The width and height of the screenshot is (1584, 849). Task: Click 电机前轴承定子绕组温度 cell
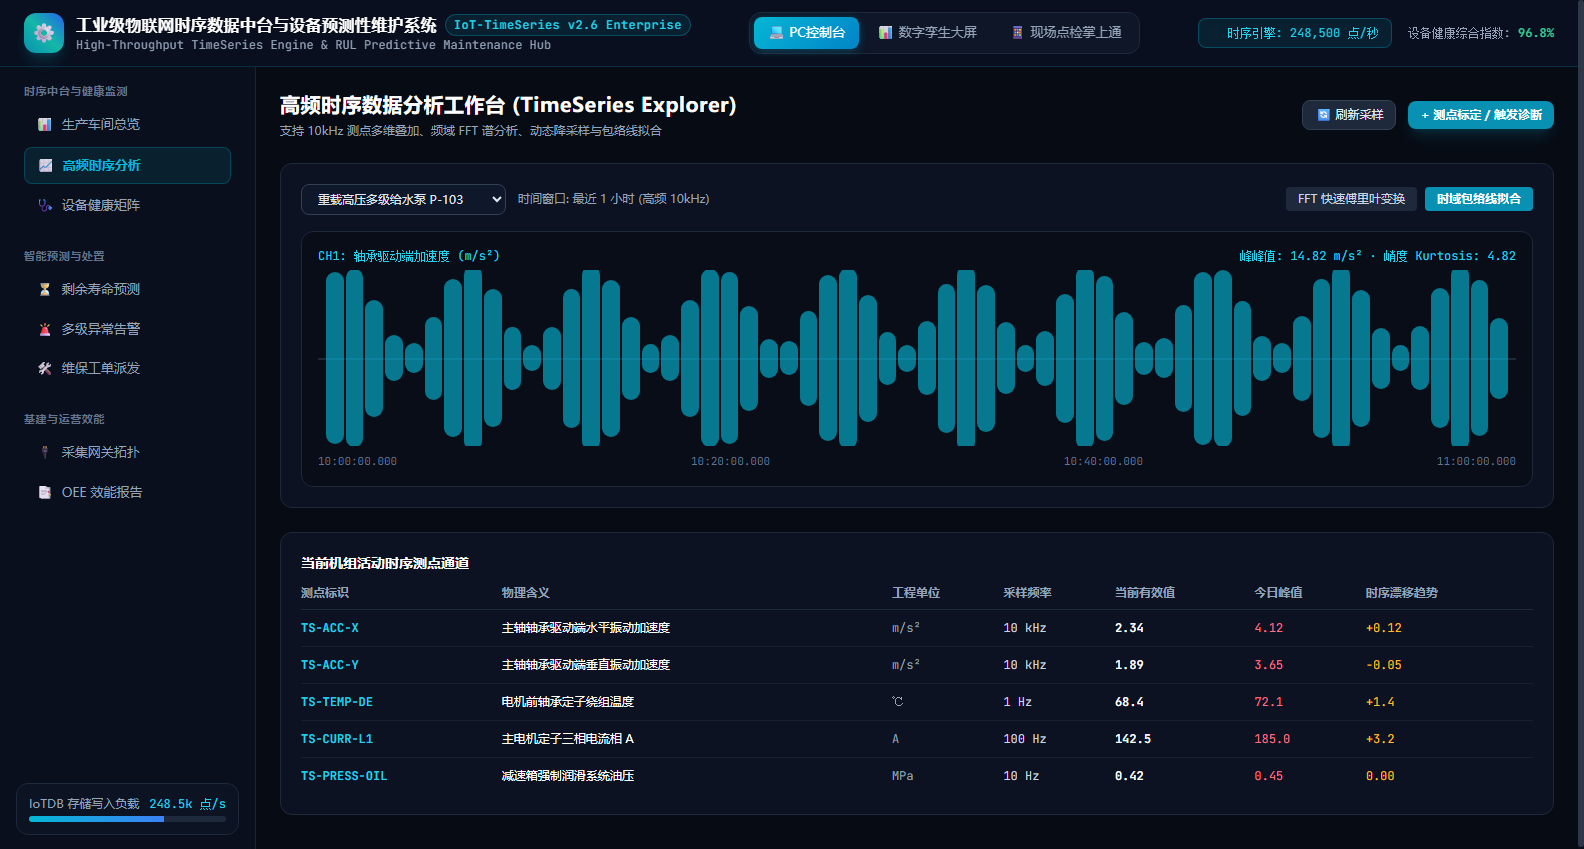click(x=568, y=702)
